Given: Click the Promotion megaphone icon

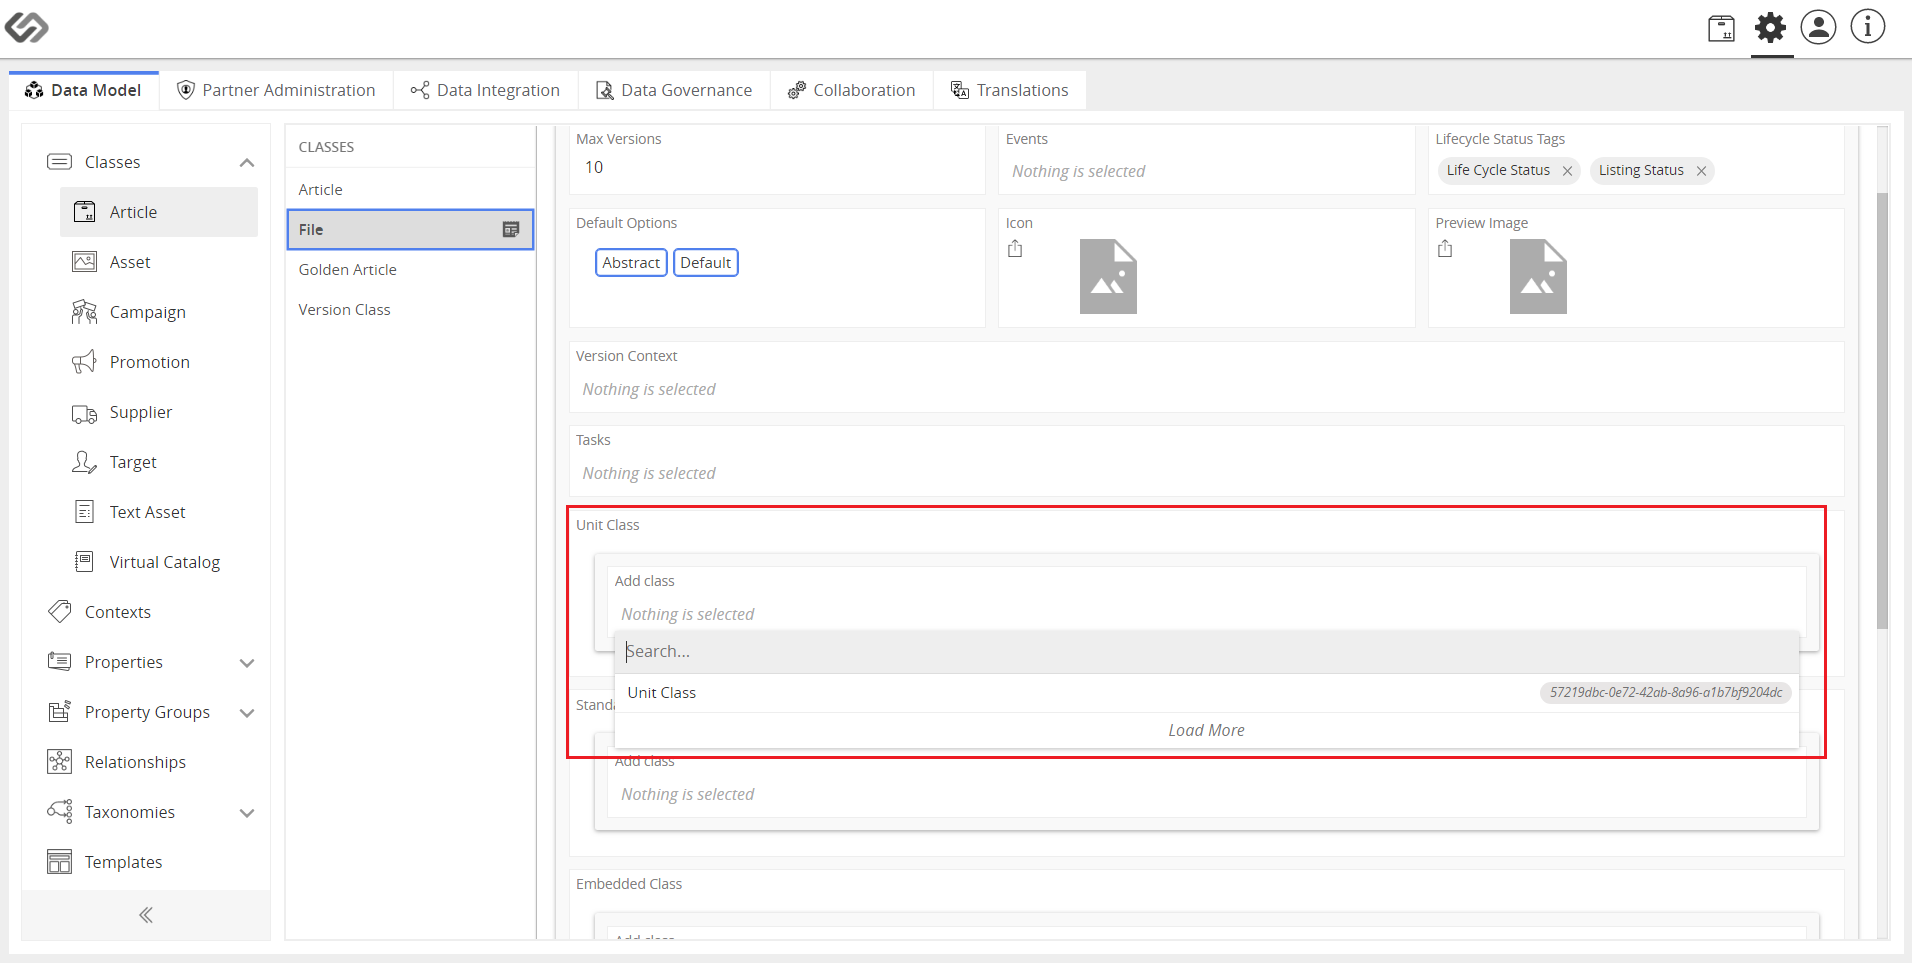Looking at the screenshot, I should 85,362.
